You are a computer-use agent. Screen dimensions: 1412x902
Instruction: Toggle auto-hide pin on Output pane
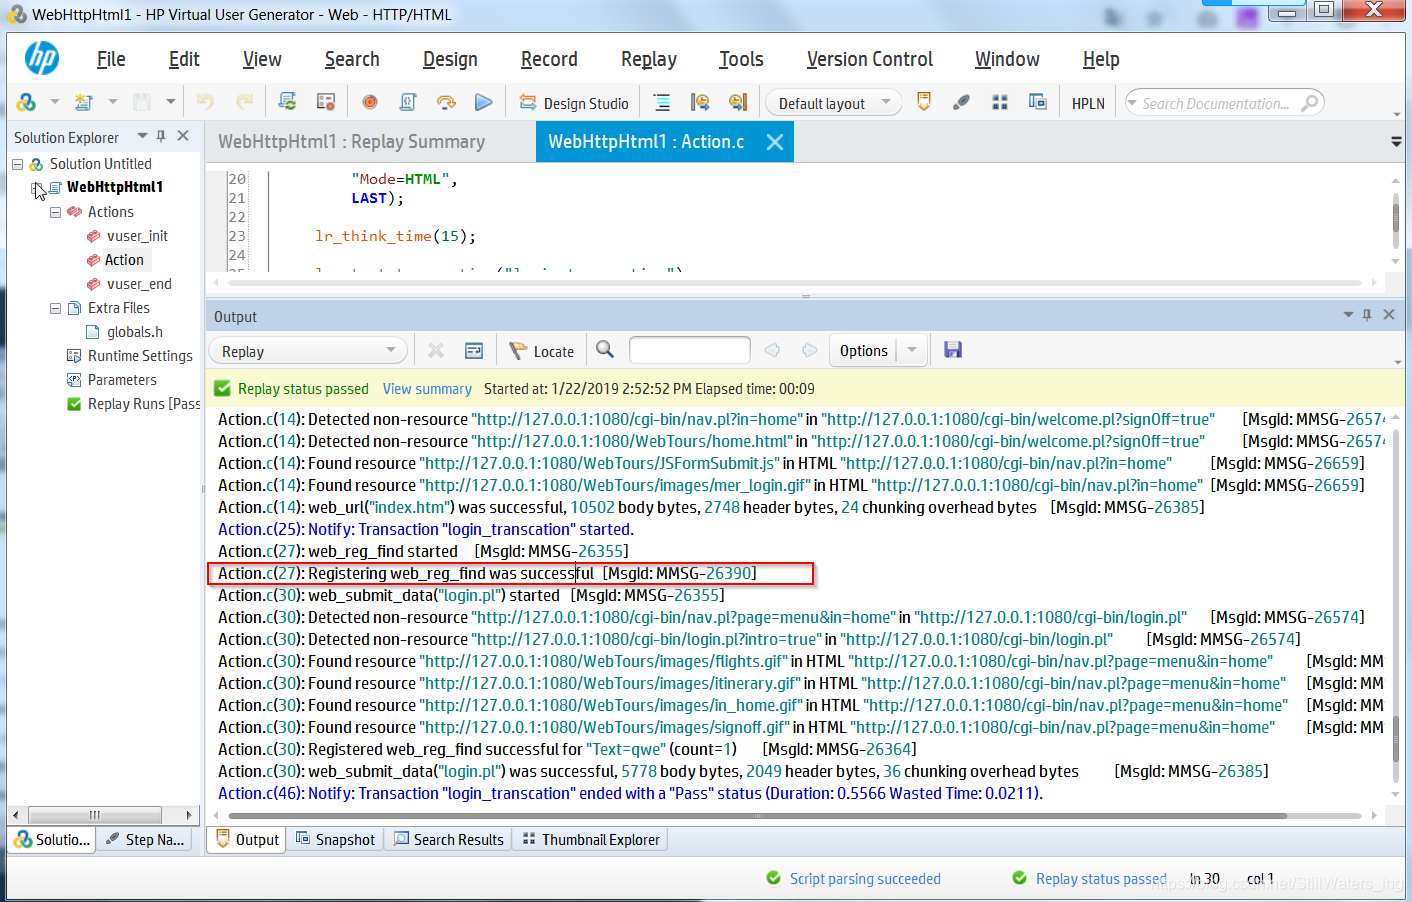click(1367, 314)
